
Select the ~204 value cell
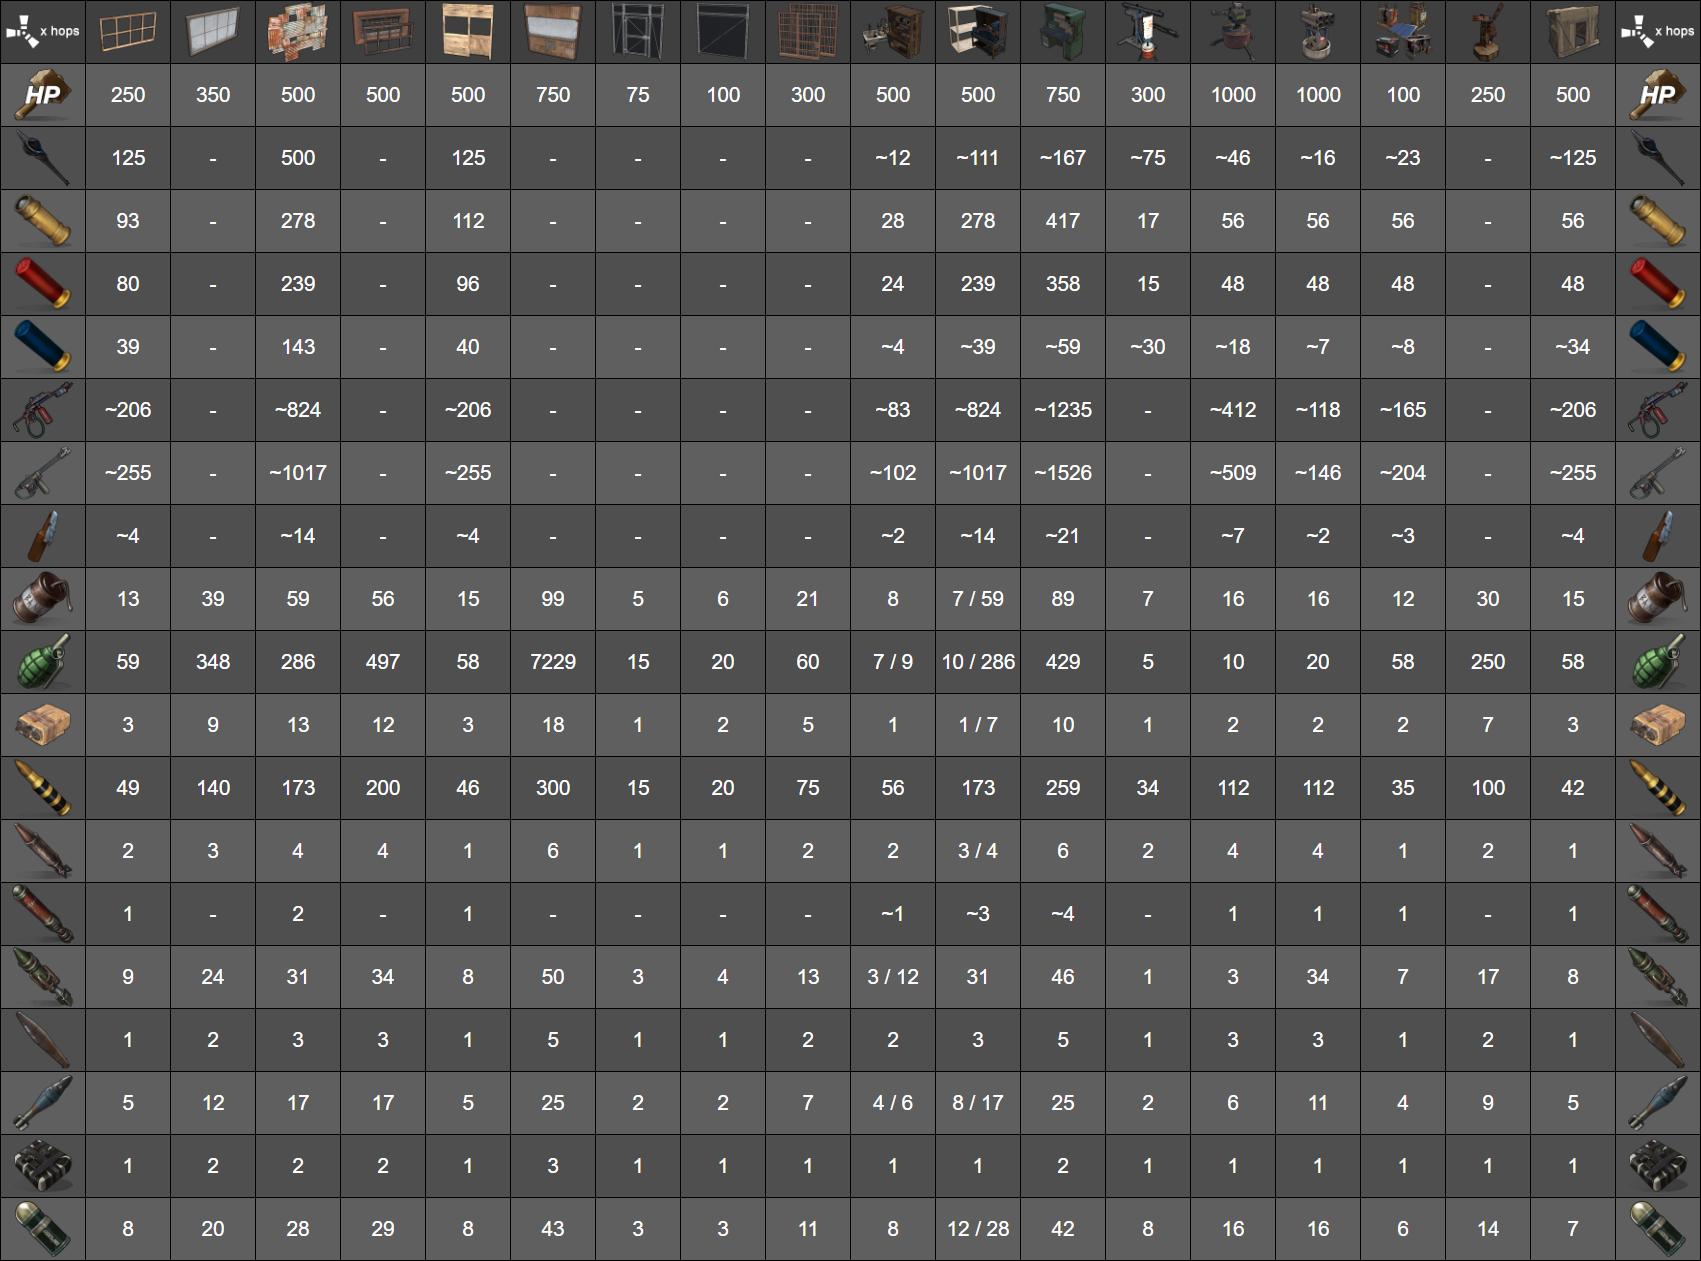point(1403,473)
